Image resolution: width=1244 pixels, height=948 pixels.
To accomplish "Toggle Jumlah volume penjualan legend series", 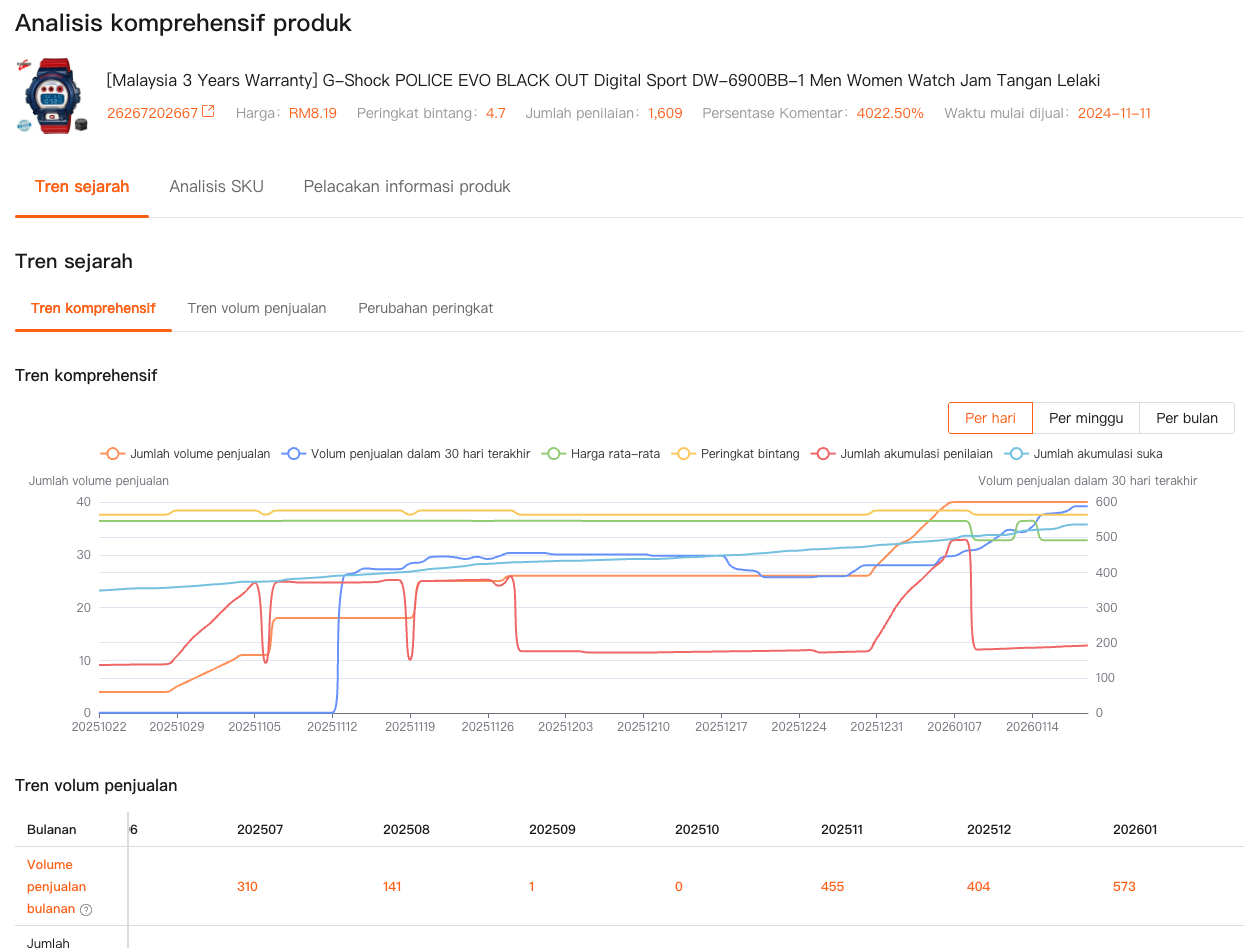I will point(187,453).
